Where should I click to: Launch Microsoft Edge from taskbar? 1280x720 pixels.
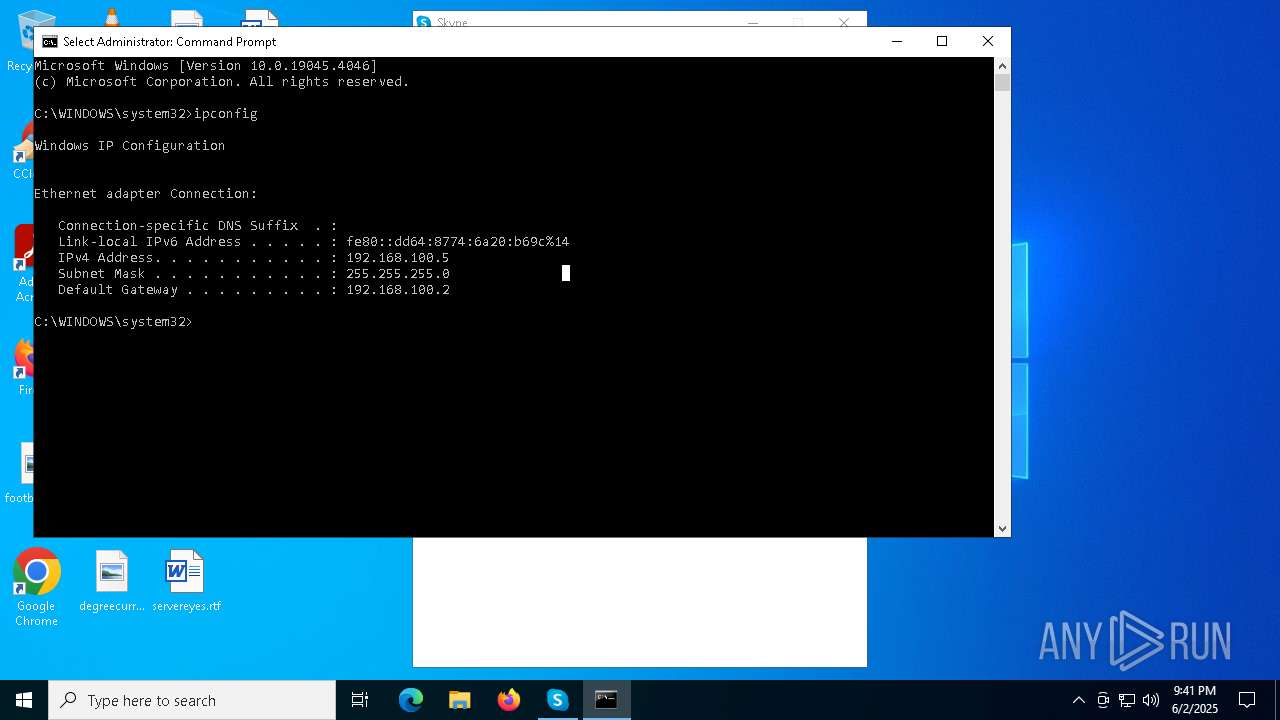(x=411, y=700)
